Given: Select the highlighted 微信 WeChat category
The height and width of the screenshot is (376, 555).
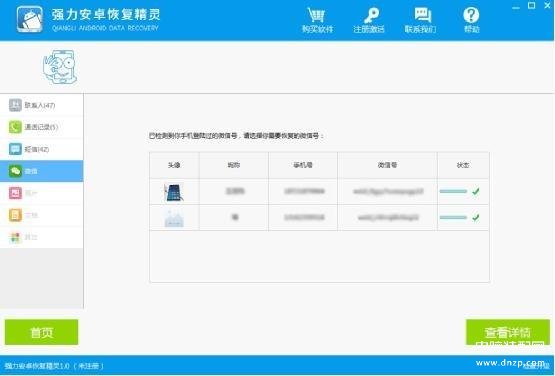Looking at the screenshot, I should coord(41,171).
